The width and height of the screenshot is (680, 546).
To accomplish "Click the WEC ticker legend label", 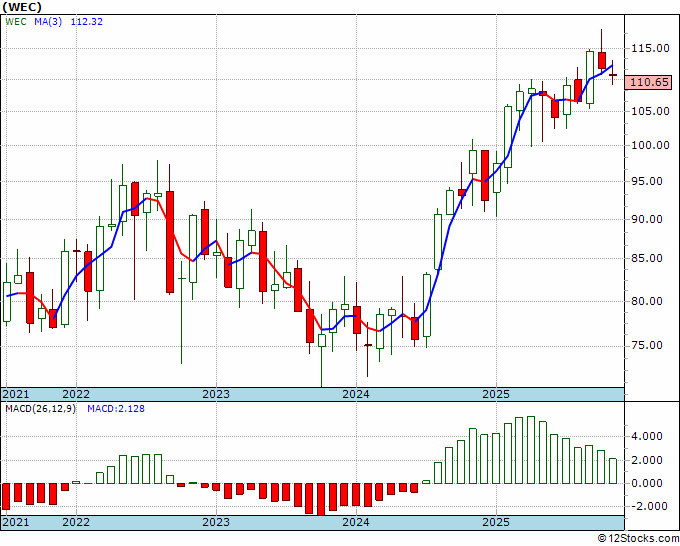I will point(16,22).
